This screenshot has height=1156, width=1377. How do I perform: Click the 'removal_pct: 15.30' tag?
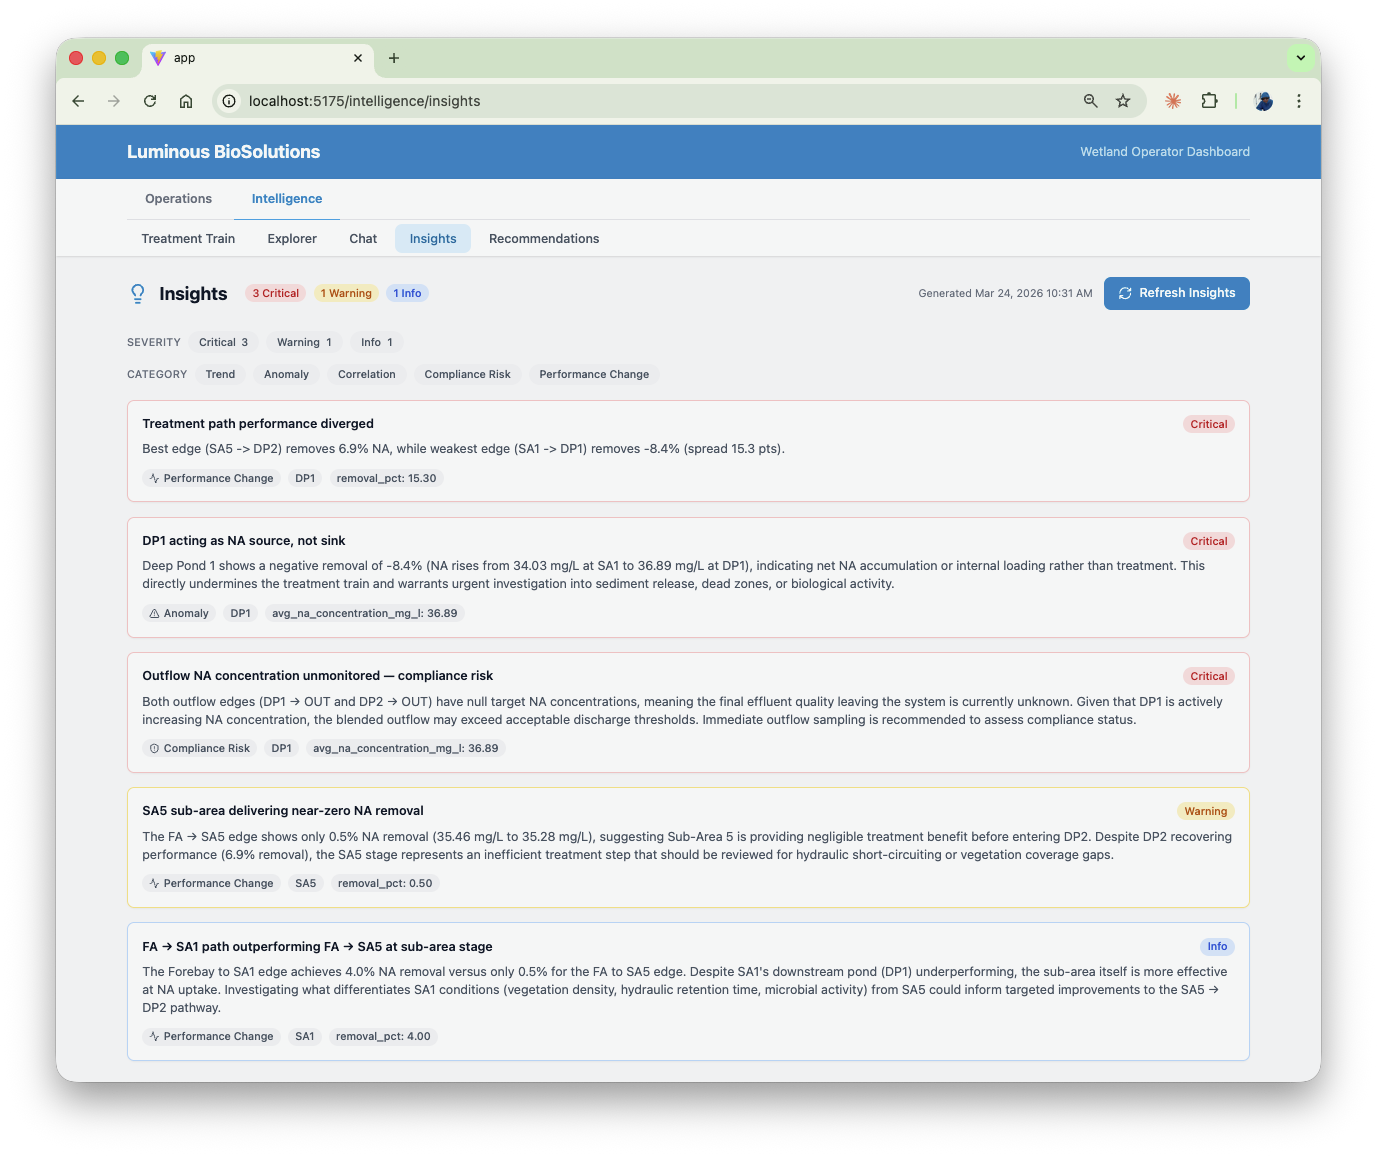click(x=386, y=478)
